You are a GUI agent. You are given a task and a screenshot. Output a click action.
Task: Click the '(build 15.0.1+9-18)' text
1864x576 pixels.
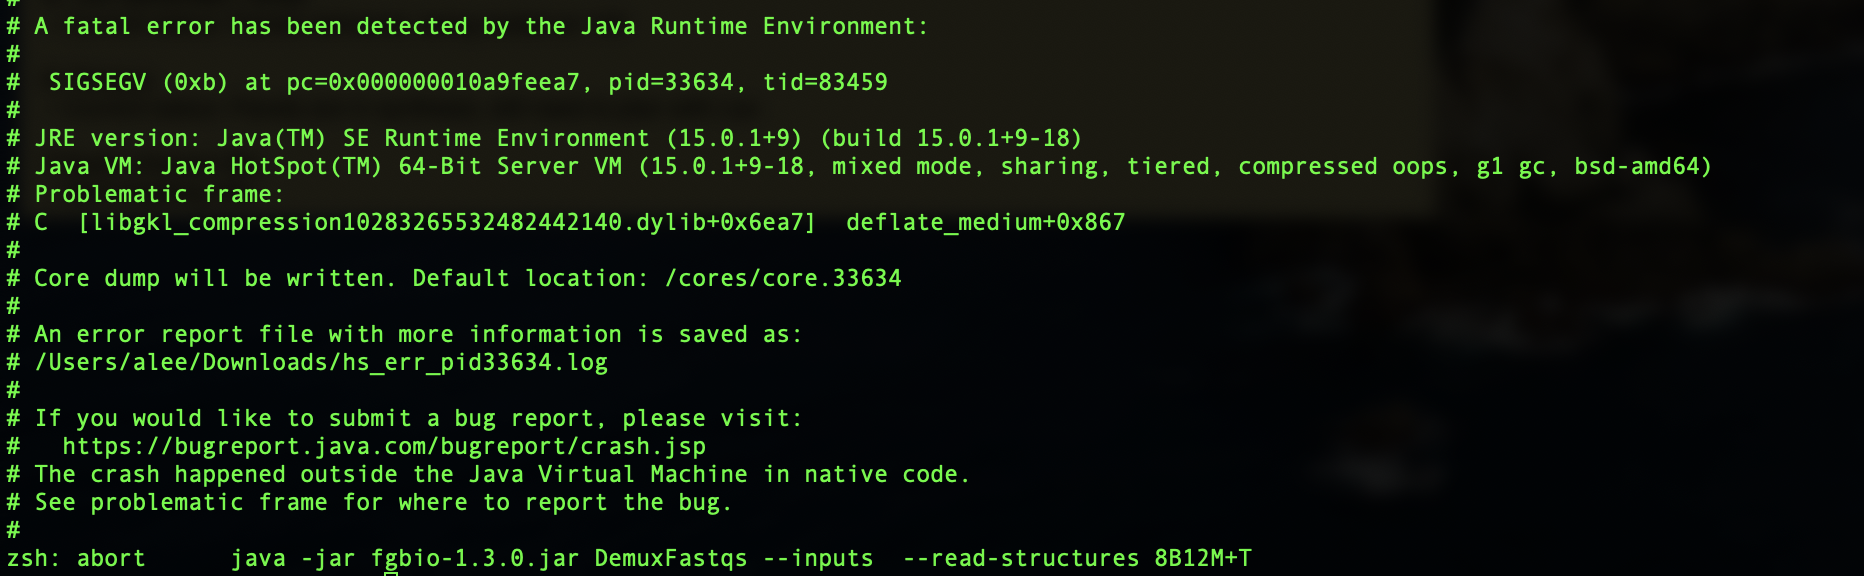pos(951,139)
